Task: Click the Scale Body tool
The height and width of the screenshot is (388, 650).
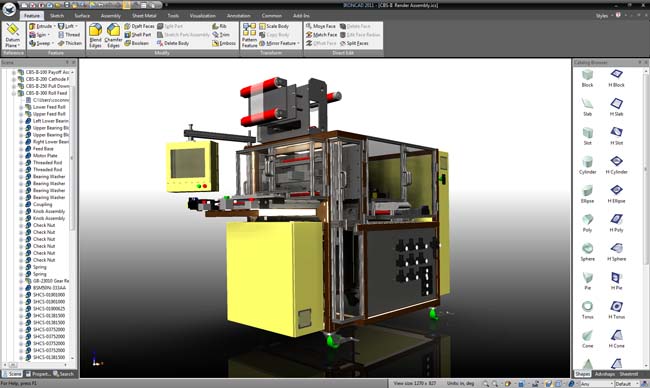Action: tap(274, 26)
